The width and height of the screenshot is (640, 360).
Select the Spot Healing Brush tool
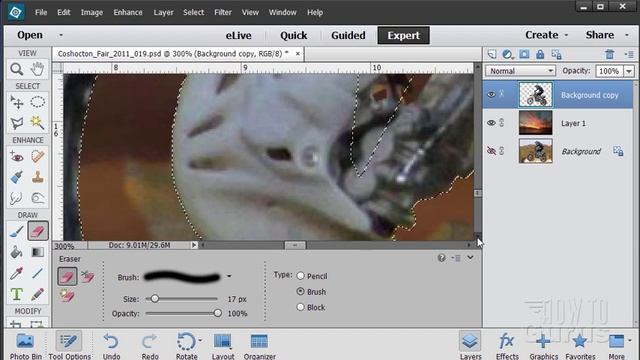pyautogui.click(x=37, y=157)
